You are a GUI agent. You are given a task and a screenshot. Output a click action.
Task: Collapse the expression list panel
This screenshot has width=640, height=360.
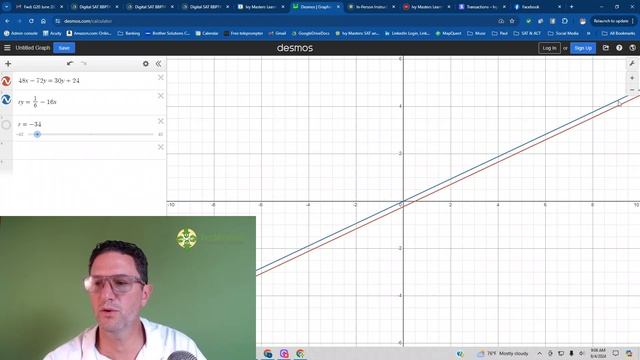pyautogui.click(x=158, y=64)
